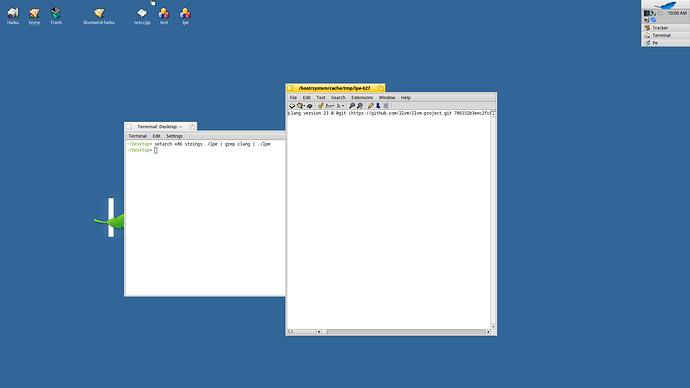The image size is (690, 388).
Task: Select the lpe executable desktop icon
Action: 185,16
